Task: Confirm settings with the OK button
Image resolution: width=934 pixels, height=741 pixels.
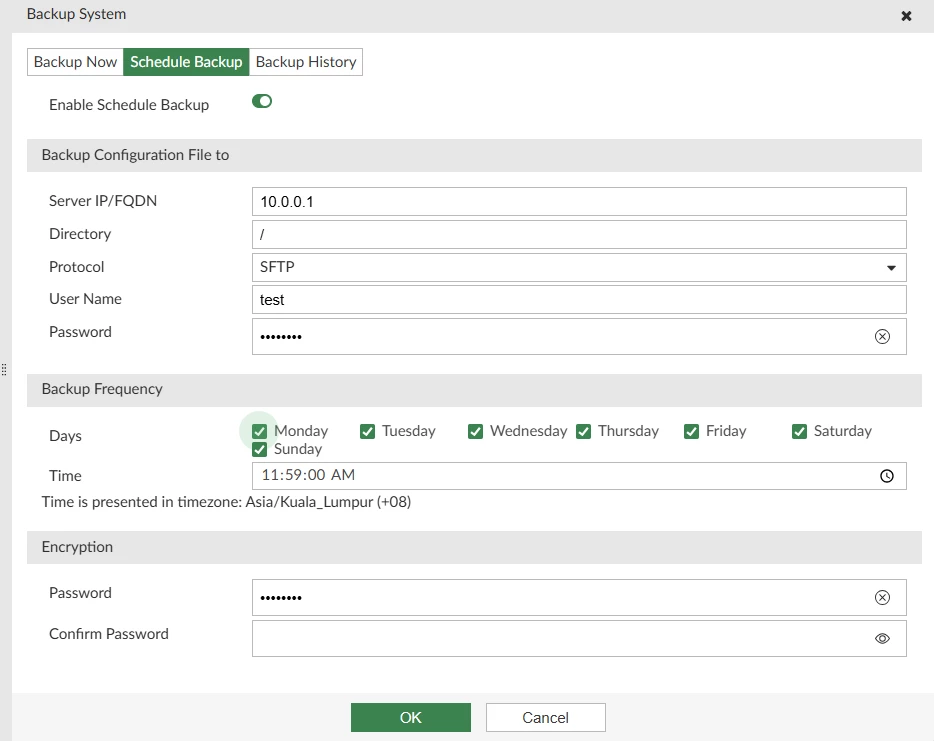Action: [x=411, y=717]
